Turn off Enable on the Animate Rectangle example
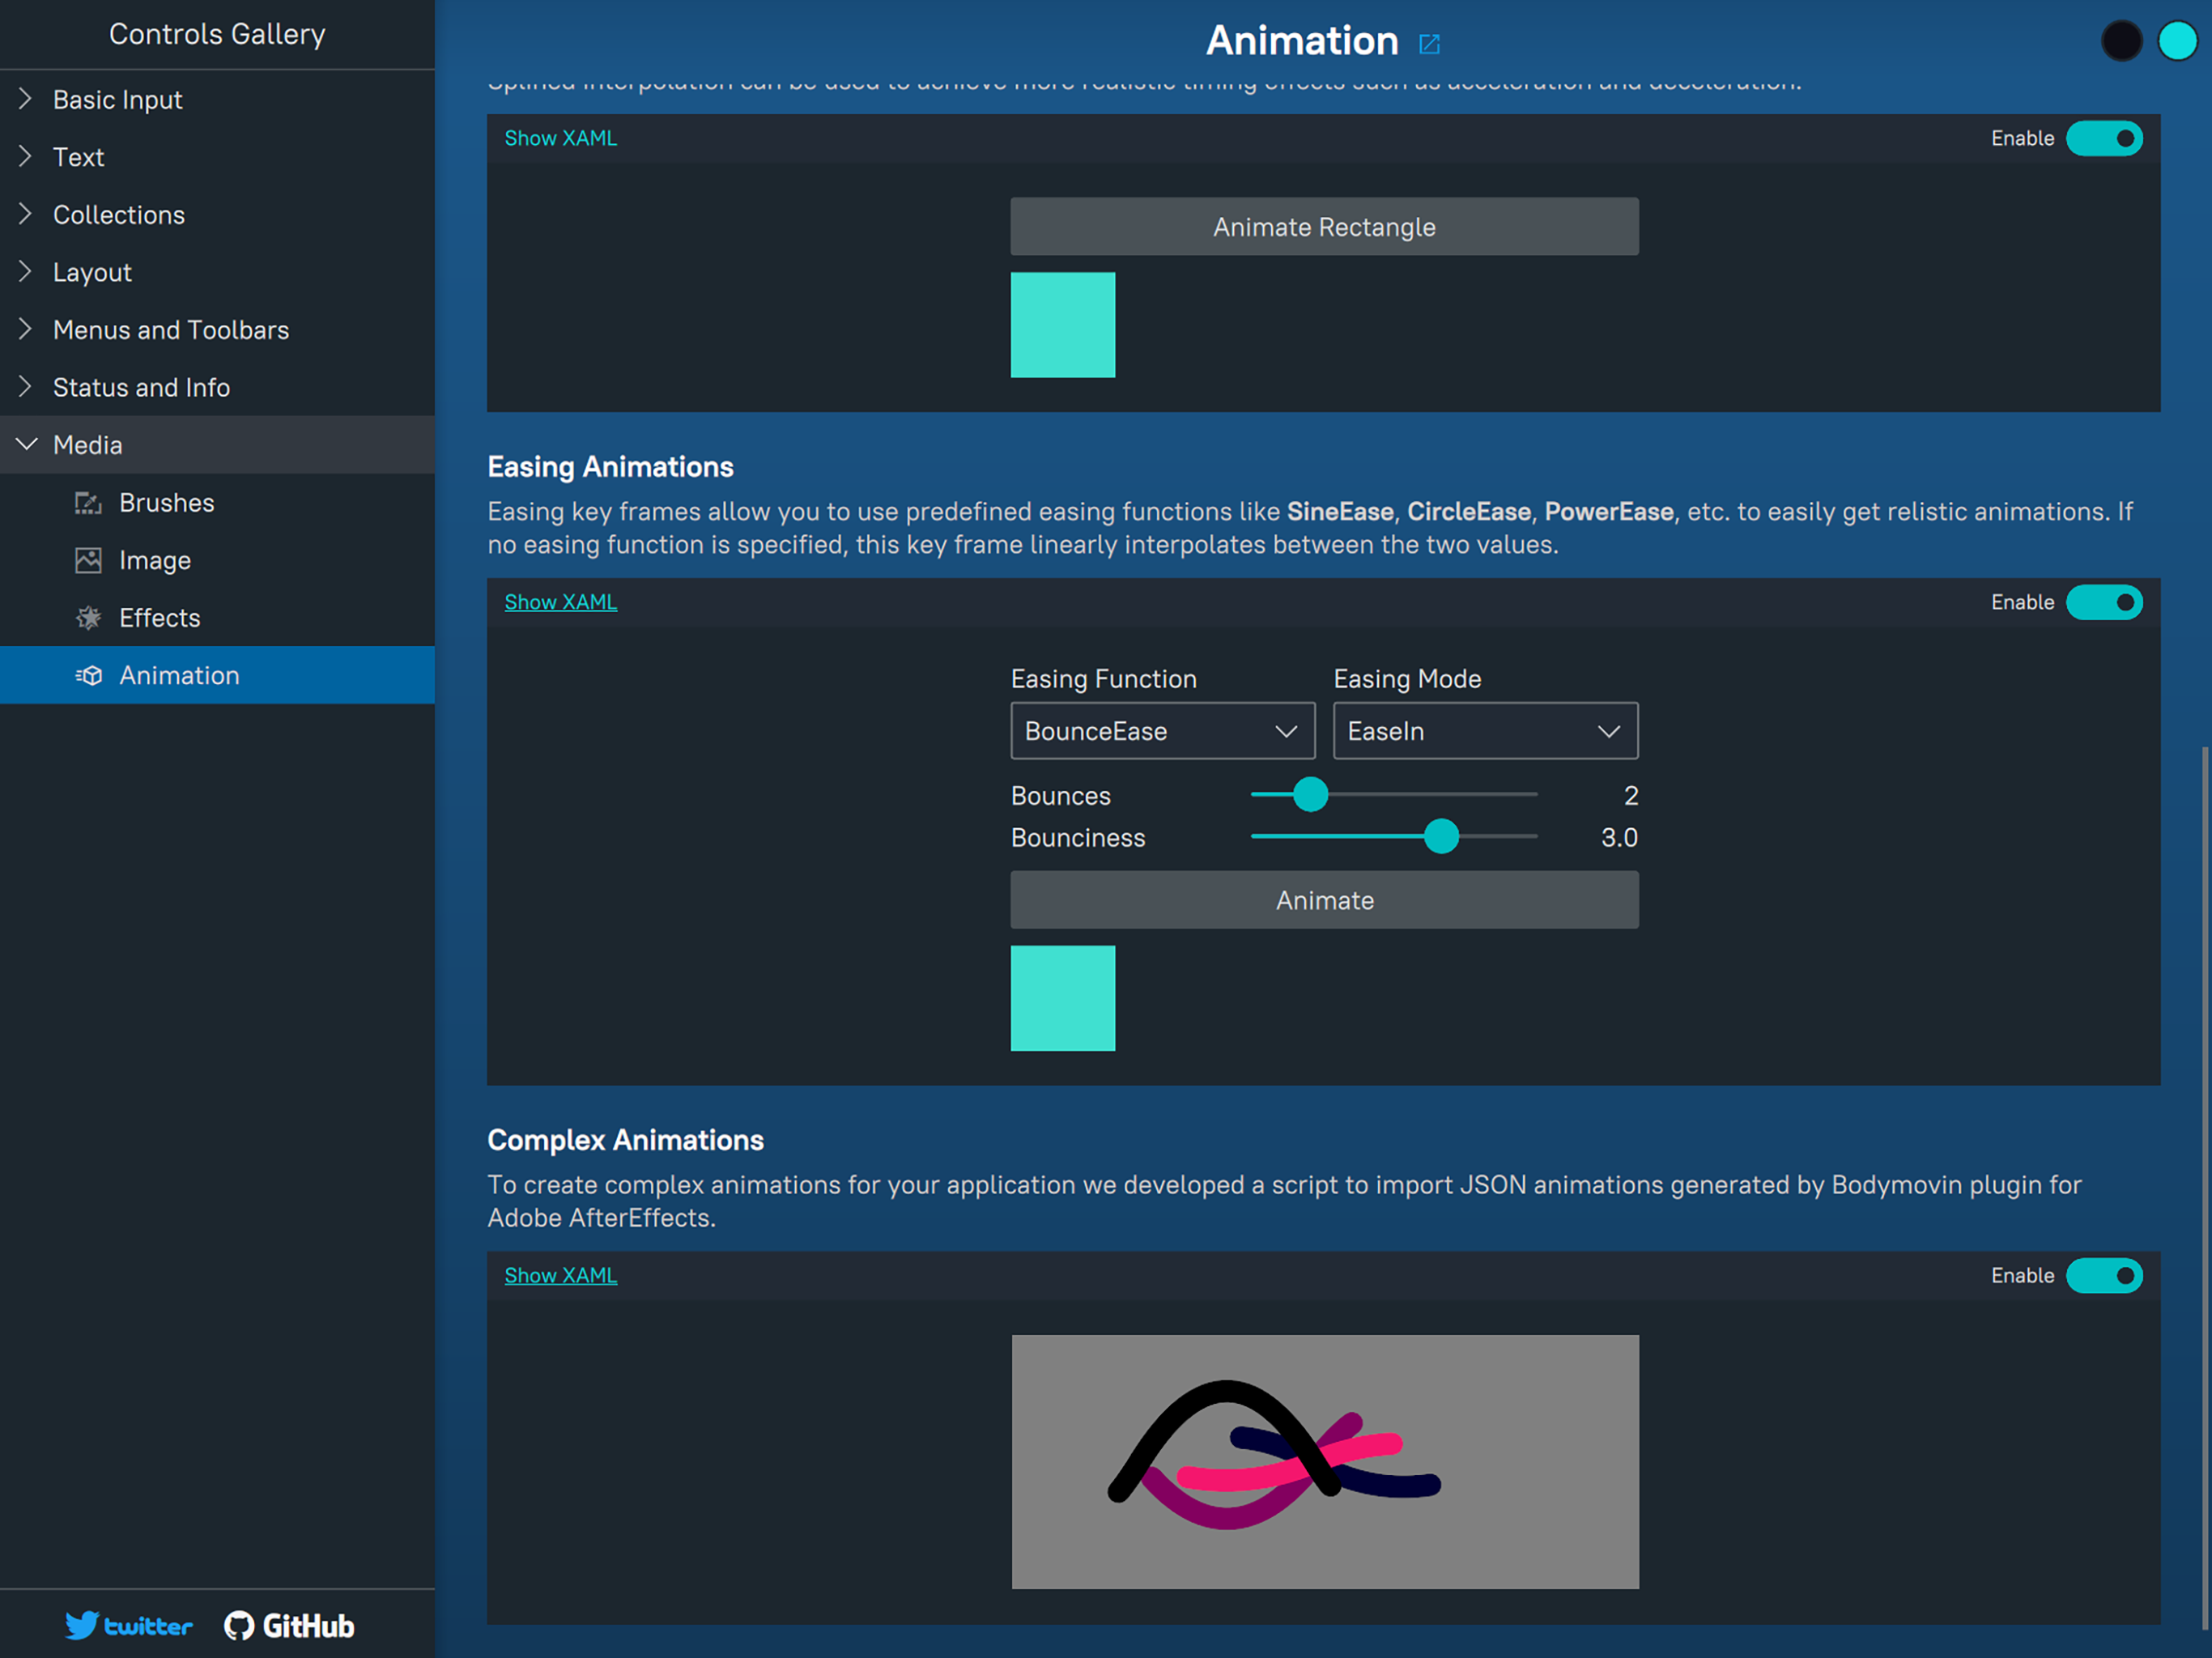This screenshot has height=1658, width=2212. click(2105, 139)
